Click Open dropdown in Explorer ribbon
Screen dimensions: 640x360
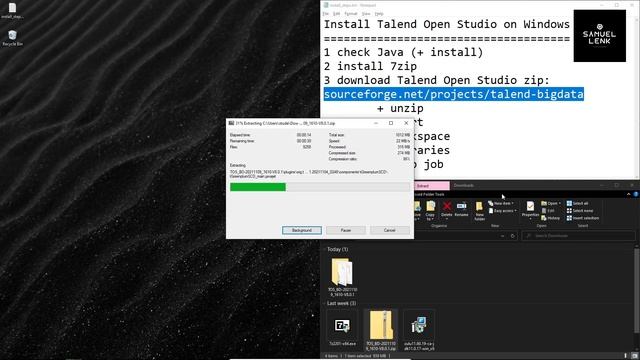pos(550,203)
